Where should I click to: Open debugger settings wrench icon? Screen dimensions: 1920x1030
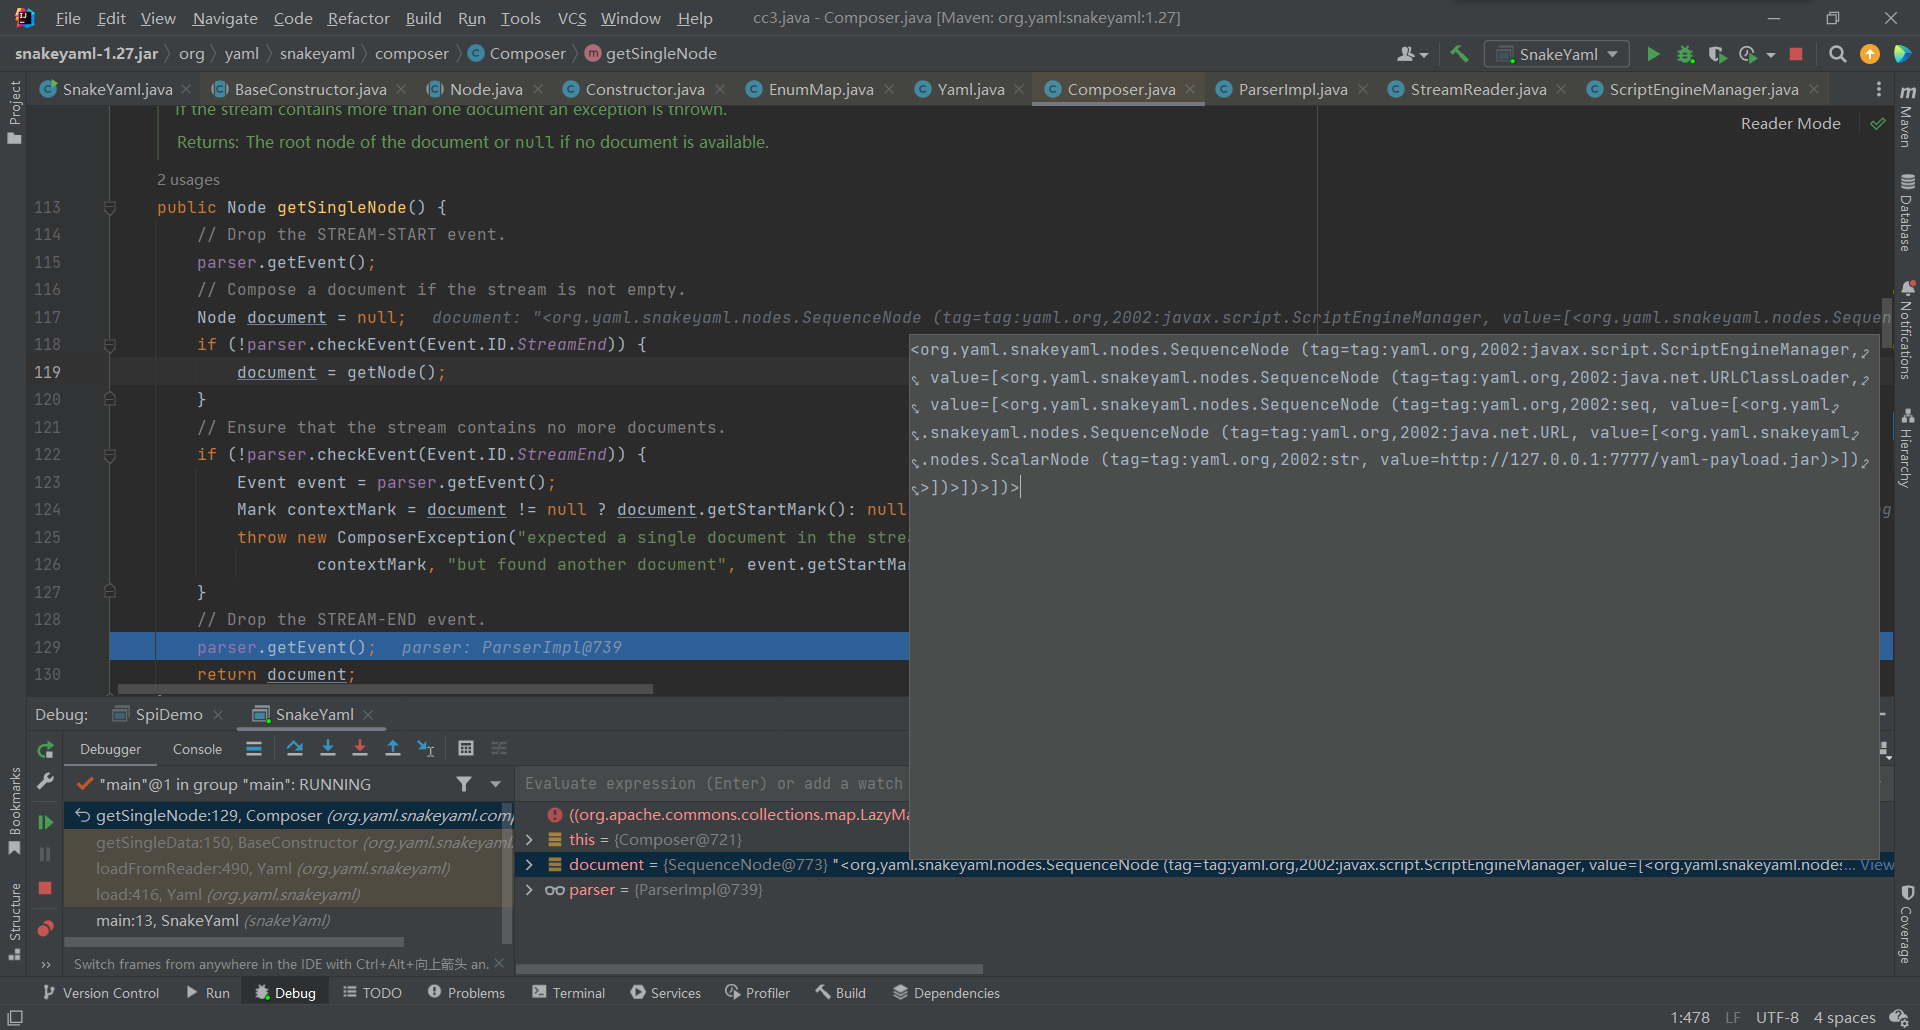[45, 782]
